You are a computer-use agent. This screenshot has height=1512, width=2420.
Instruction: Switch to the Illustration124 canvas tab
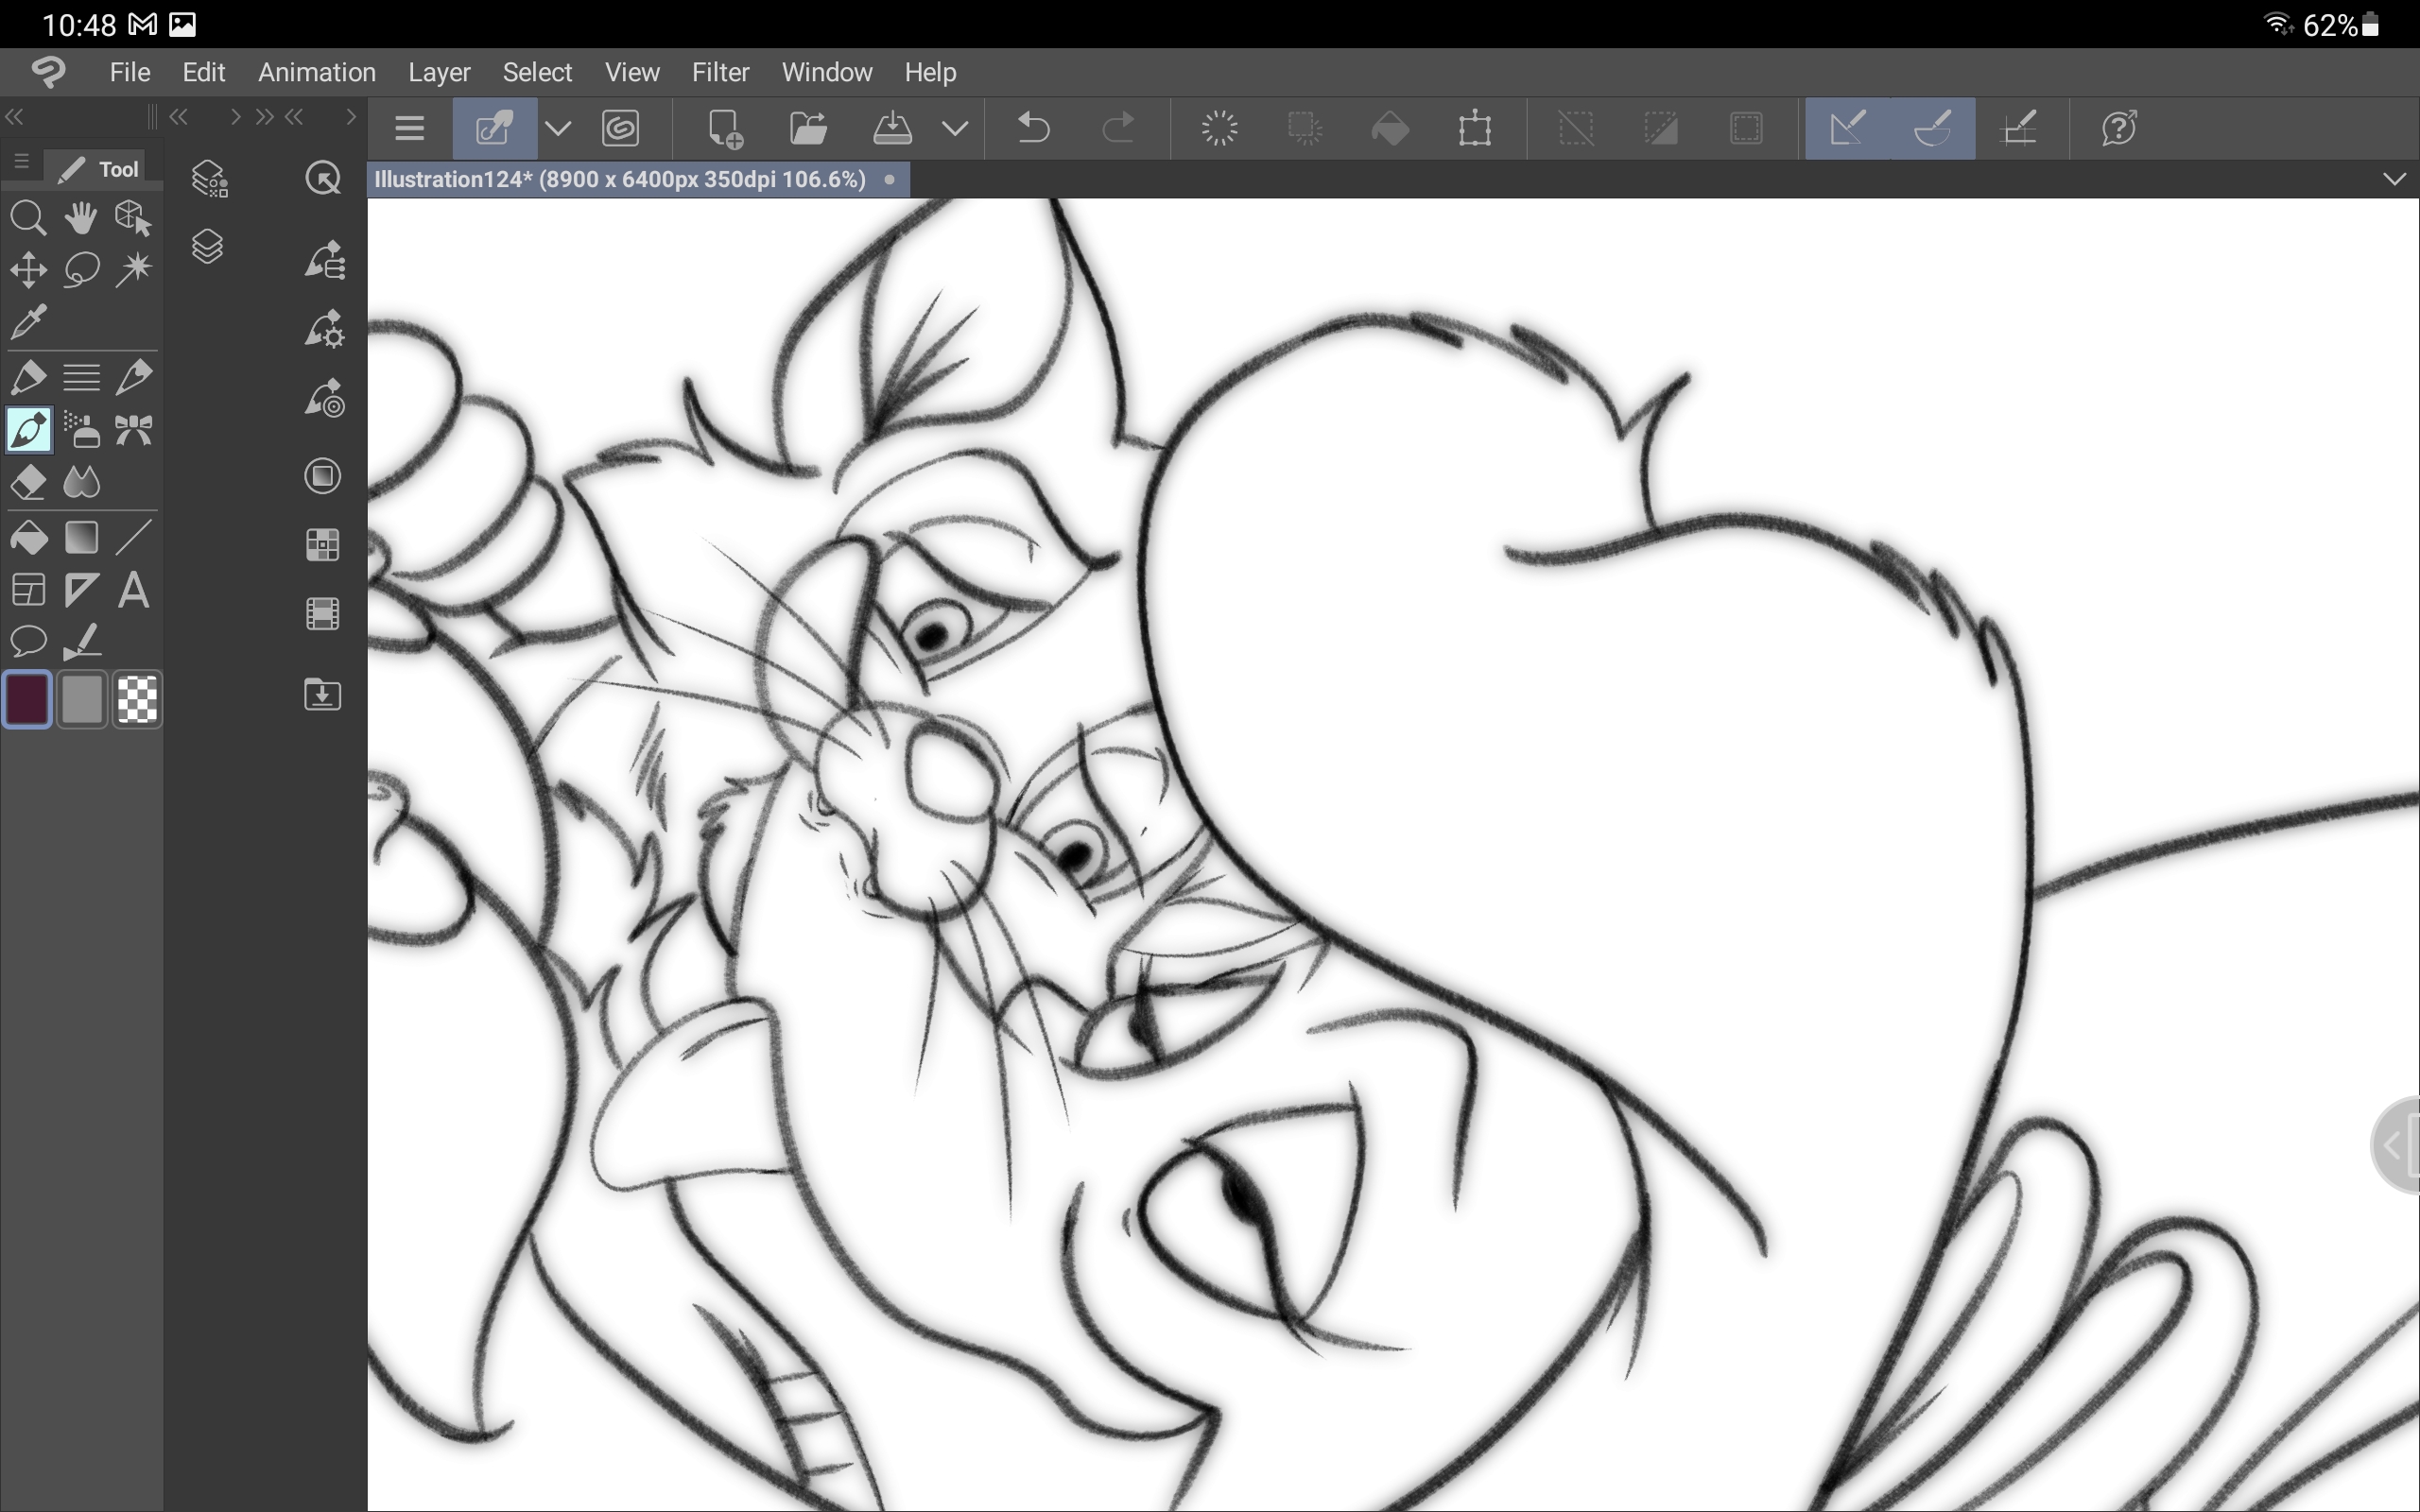click(620, 179)
